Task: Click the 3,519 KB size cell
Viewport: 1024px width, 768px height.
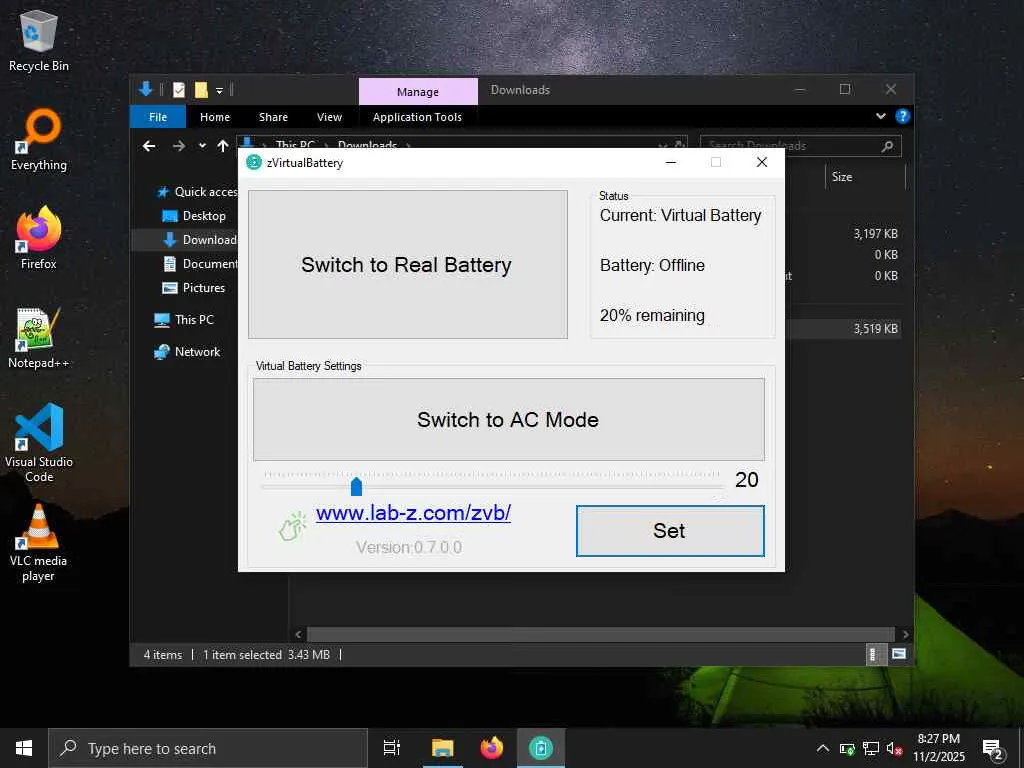Action: click(x=875, y=328)
